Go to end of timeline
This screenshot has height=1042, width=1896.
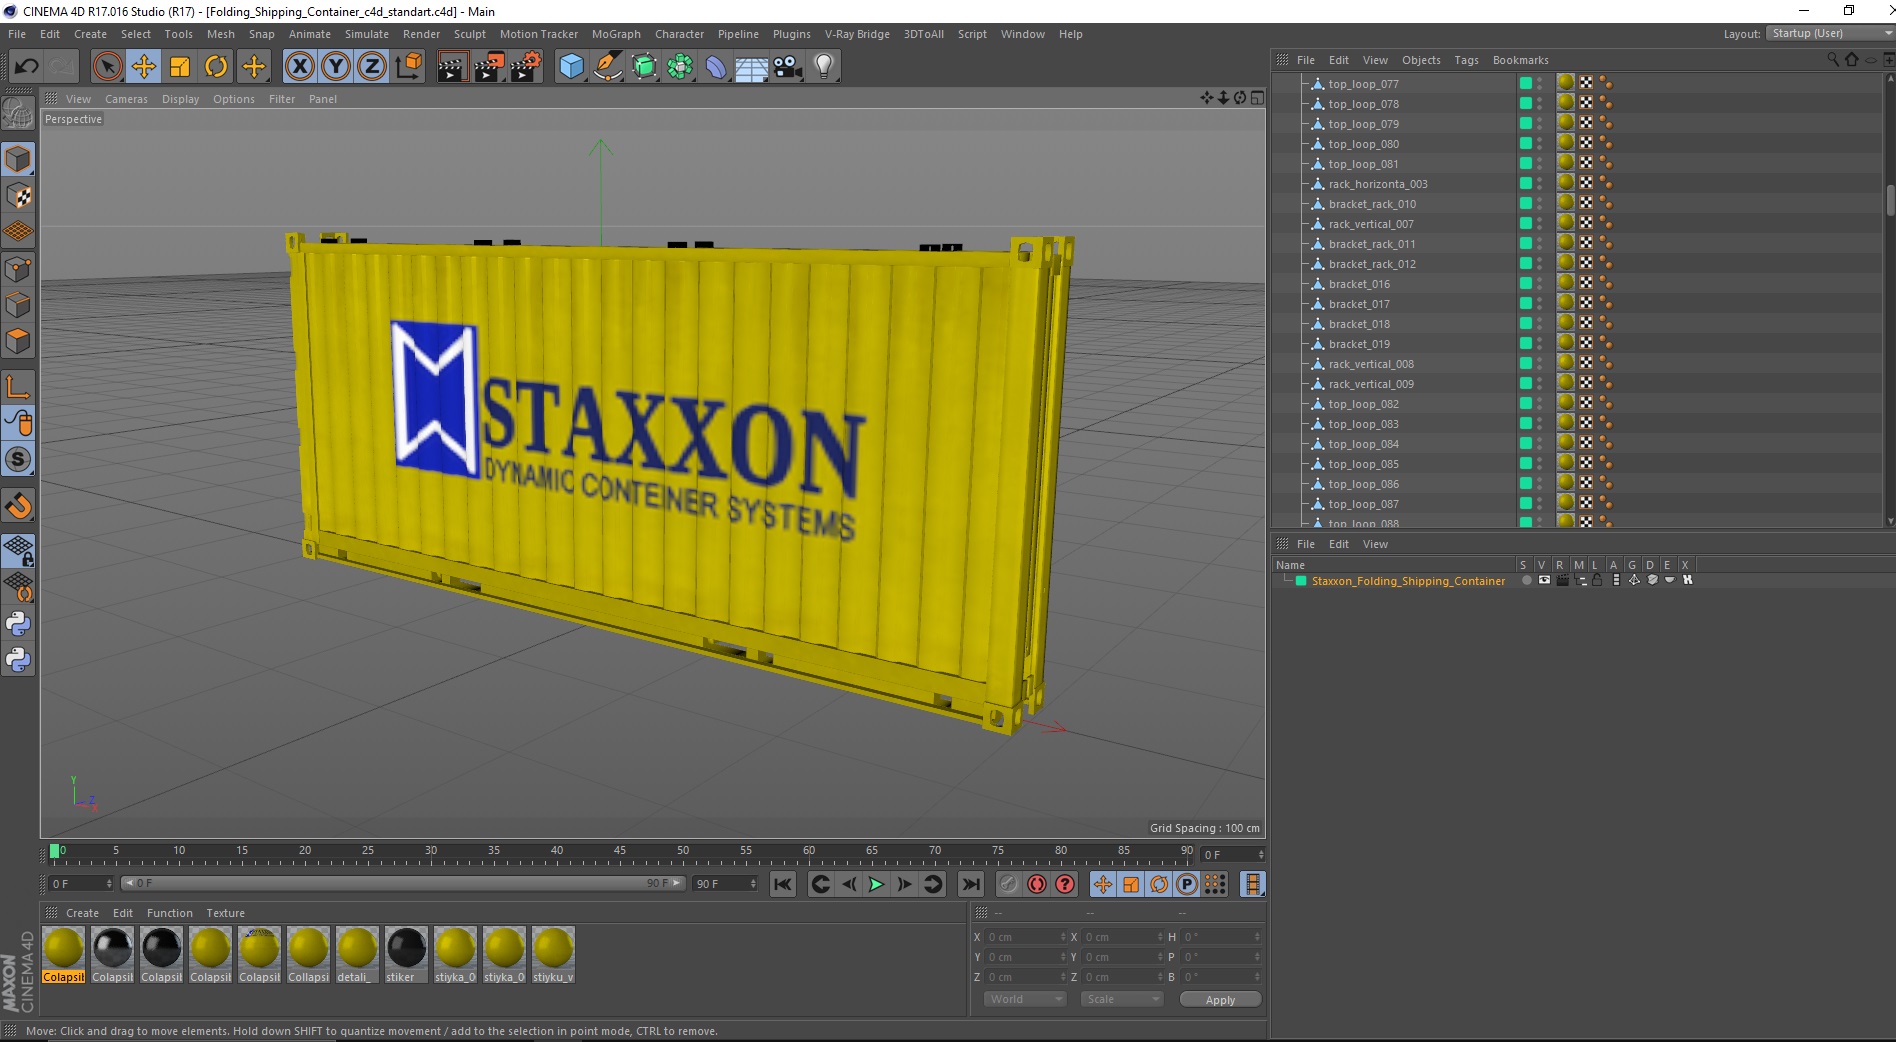coord(970,884)
